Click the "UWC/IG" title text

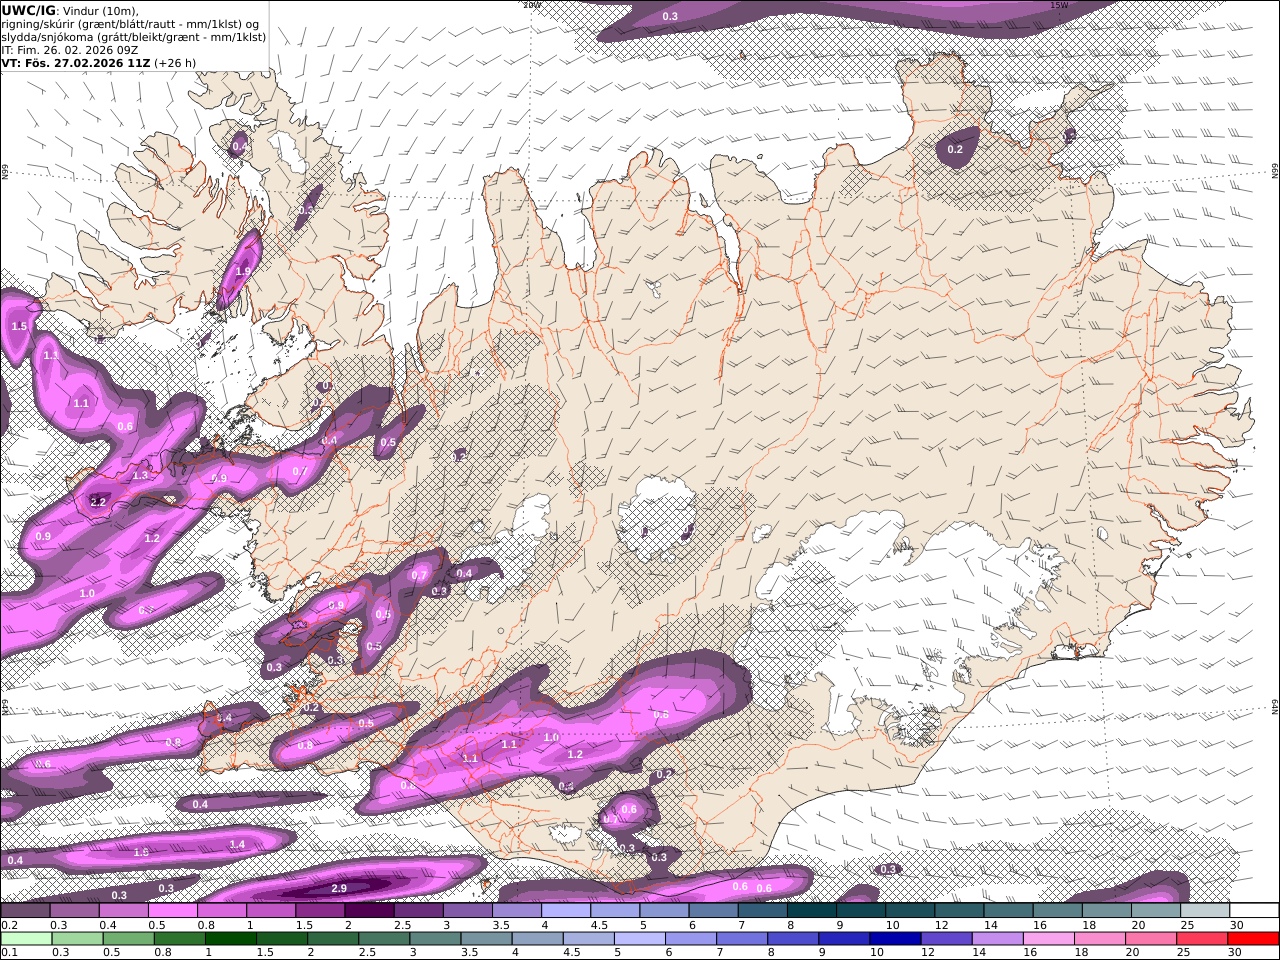29,10
